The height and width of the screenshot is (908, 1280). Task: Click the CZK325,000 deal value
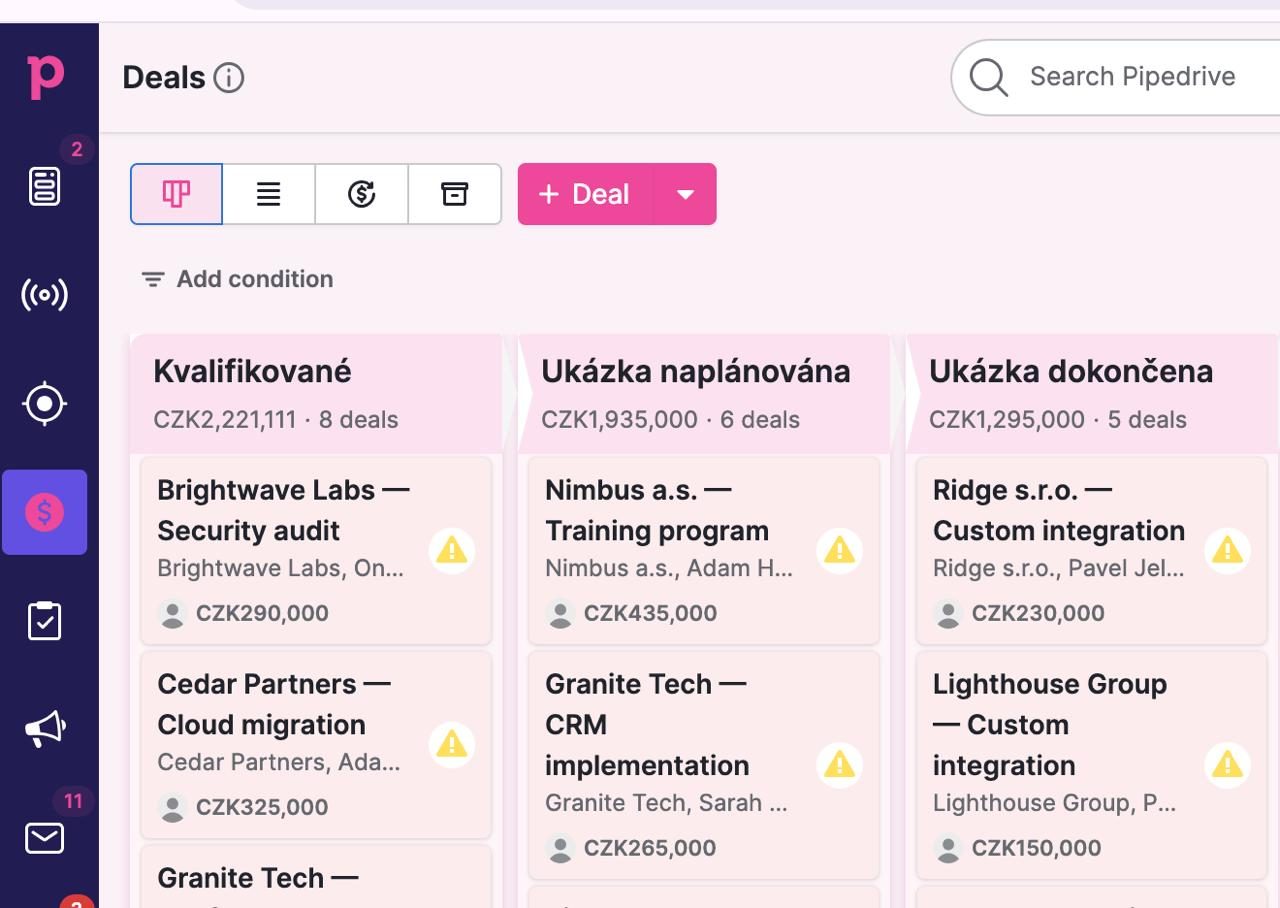pos(262,807)
